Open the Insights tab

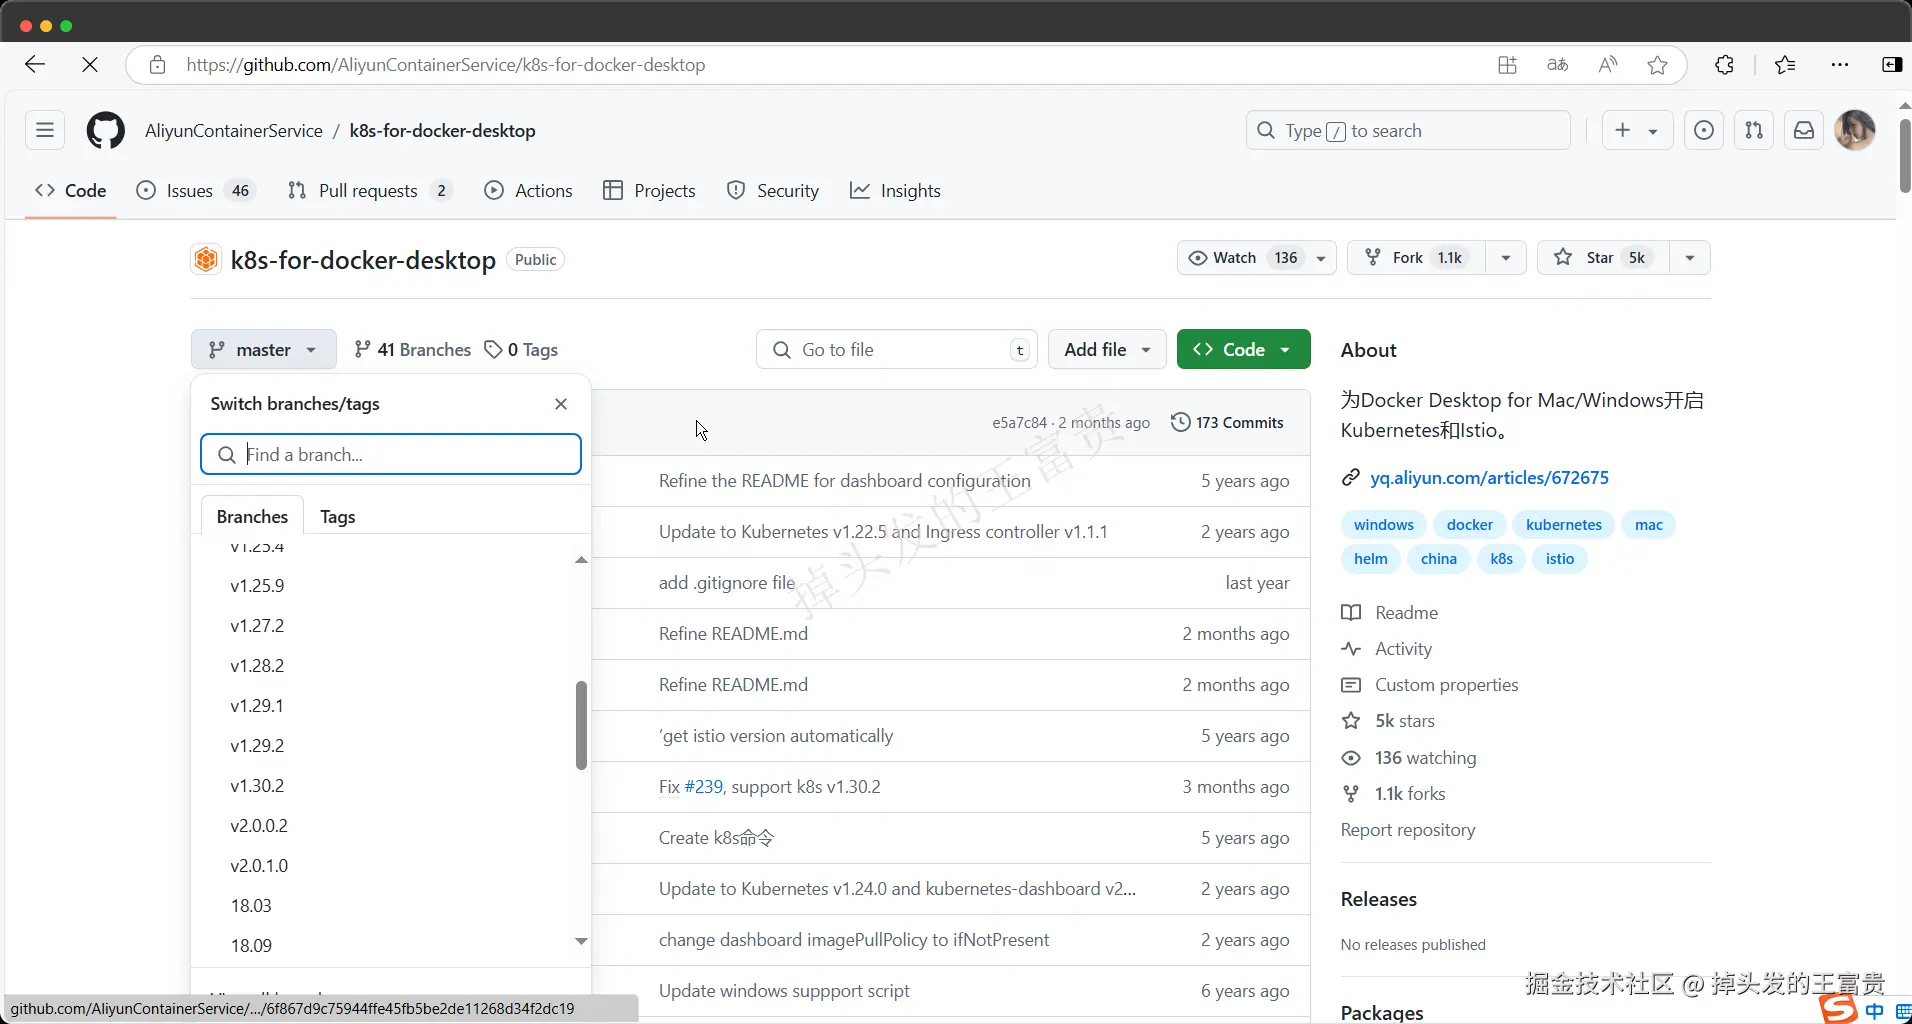[x=896, y=191]
